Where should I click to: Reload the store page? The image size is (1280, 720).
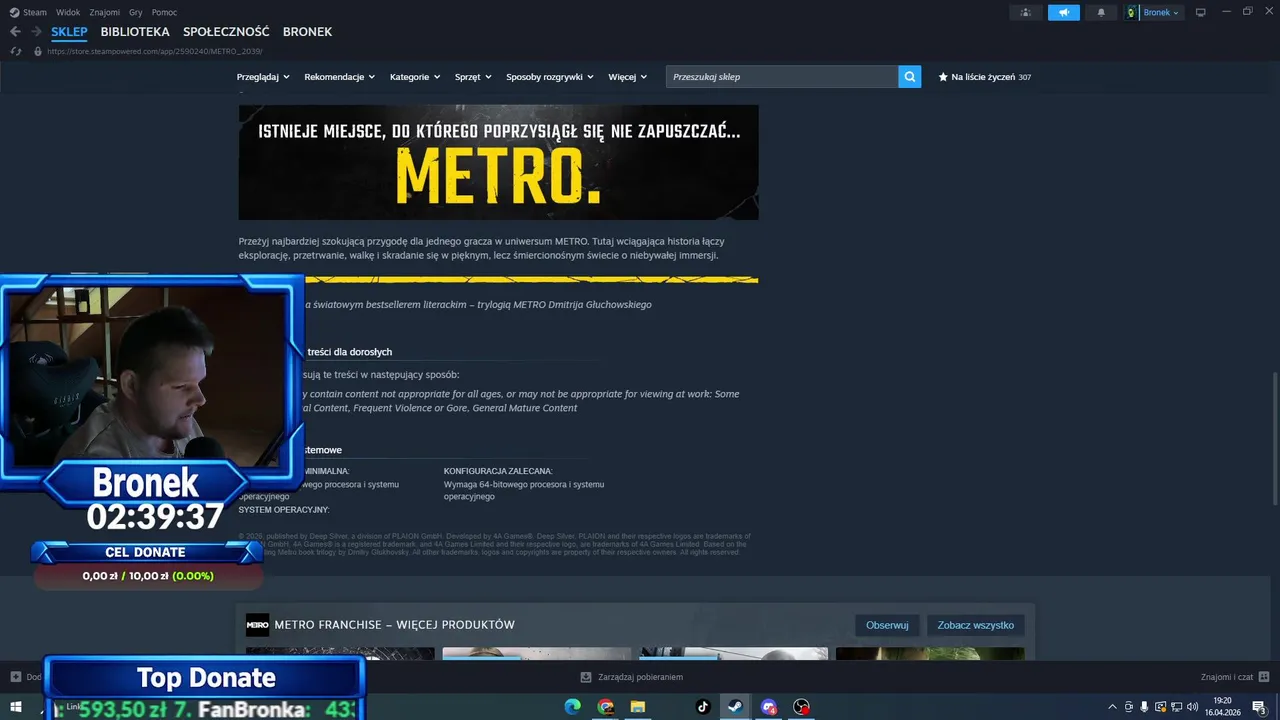tap(16, 51)
